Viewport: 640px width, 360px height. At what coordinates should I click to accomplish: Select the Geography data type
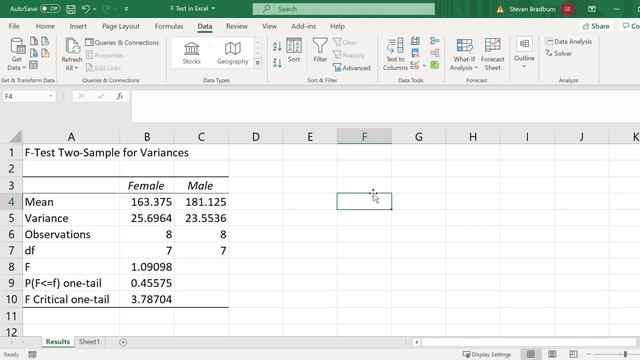pos(233,53)
